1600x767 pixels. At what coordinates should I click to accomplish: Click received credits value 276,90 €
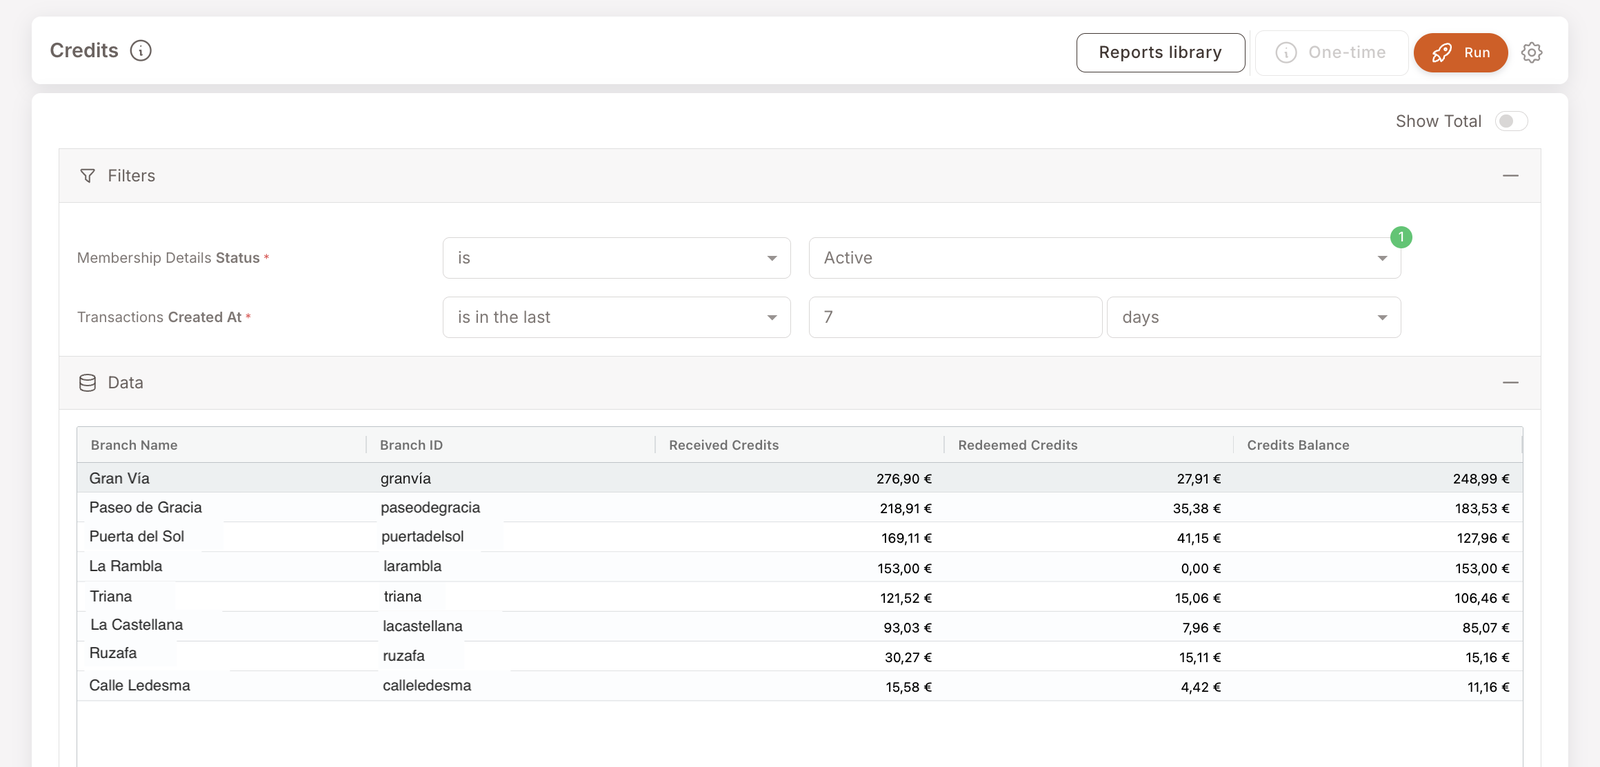coord(904,479)
